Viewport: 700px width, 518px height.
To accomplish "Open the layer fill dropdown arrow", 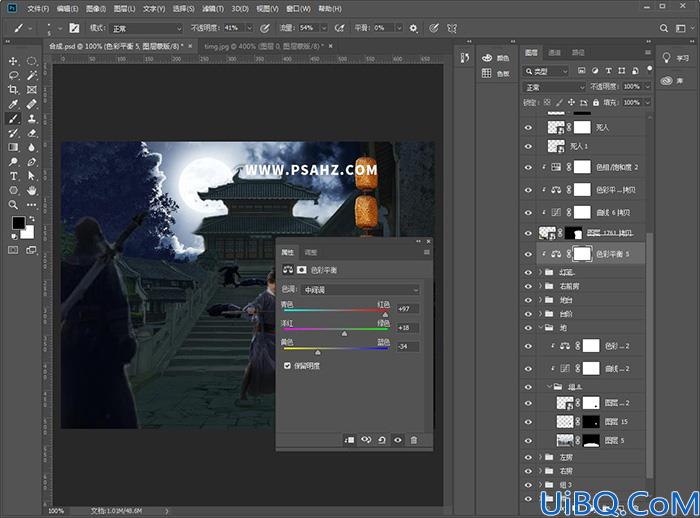I will (647, 103).
